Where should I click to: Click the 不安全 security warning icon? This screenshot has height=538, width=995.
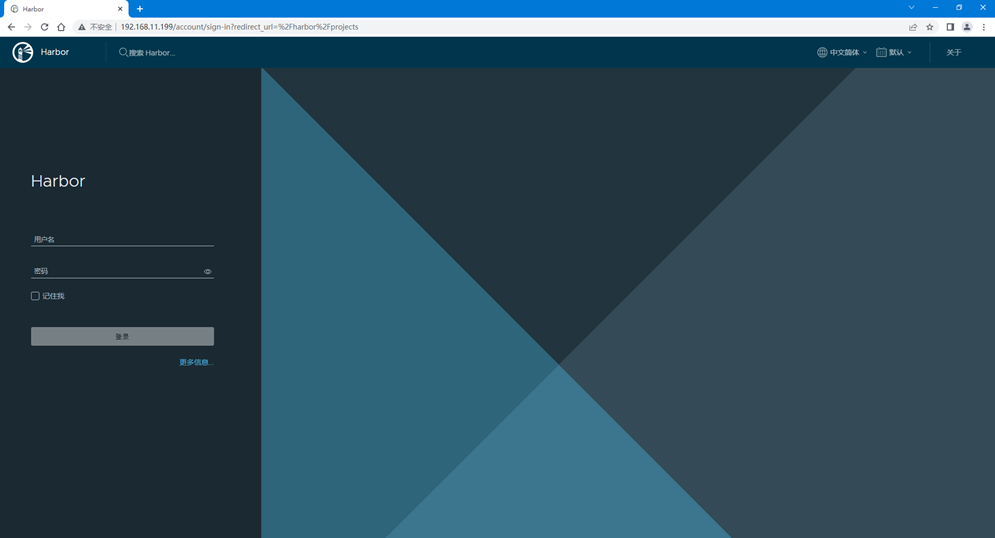click(82, 27)
